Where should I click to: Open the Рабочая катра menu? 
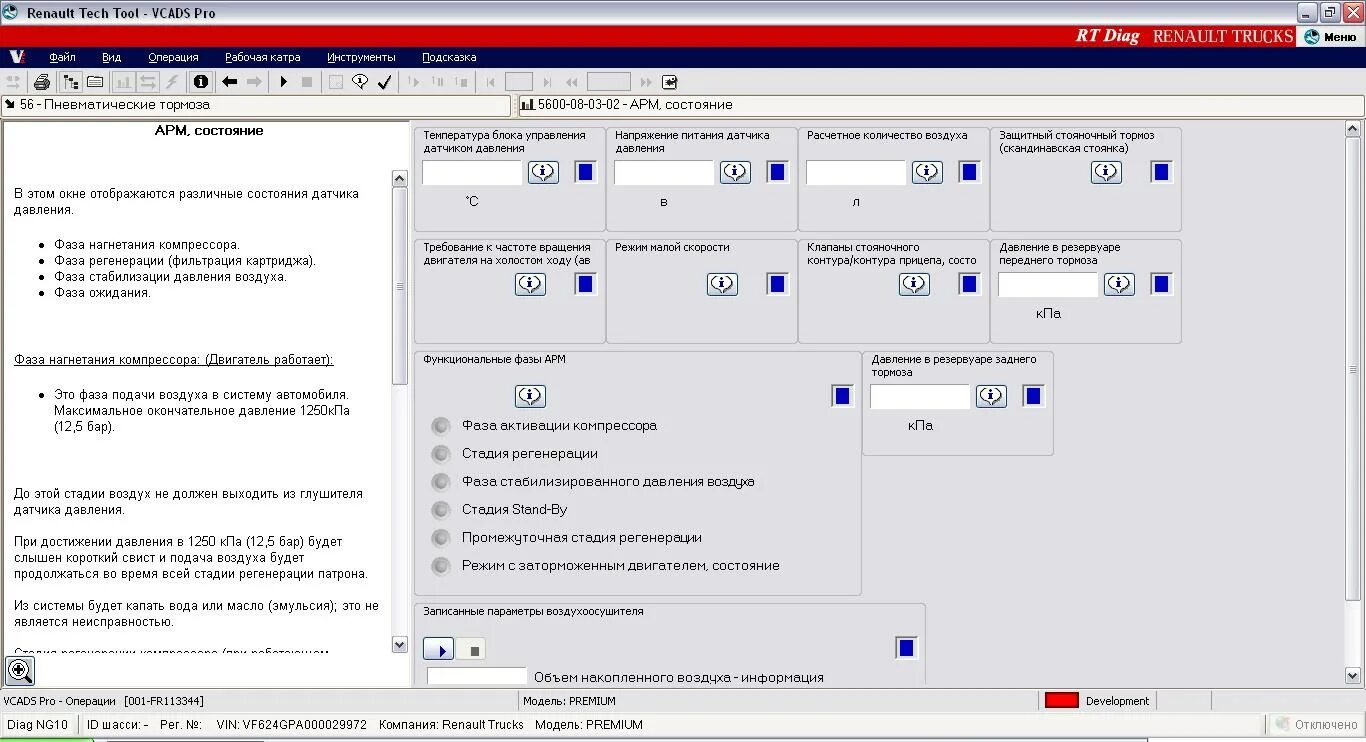tap(263, 57)
